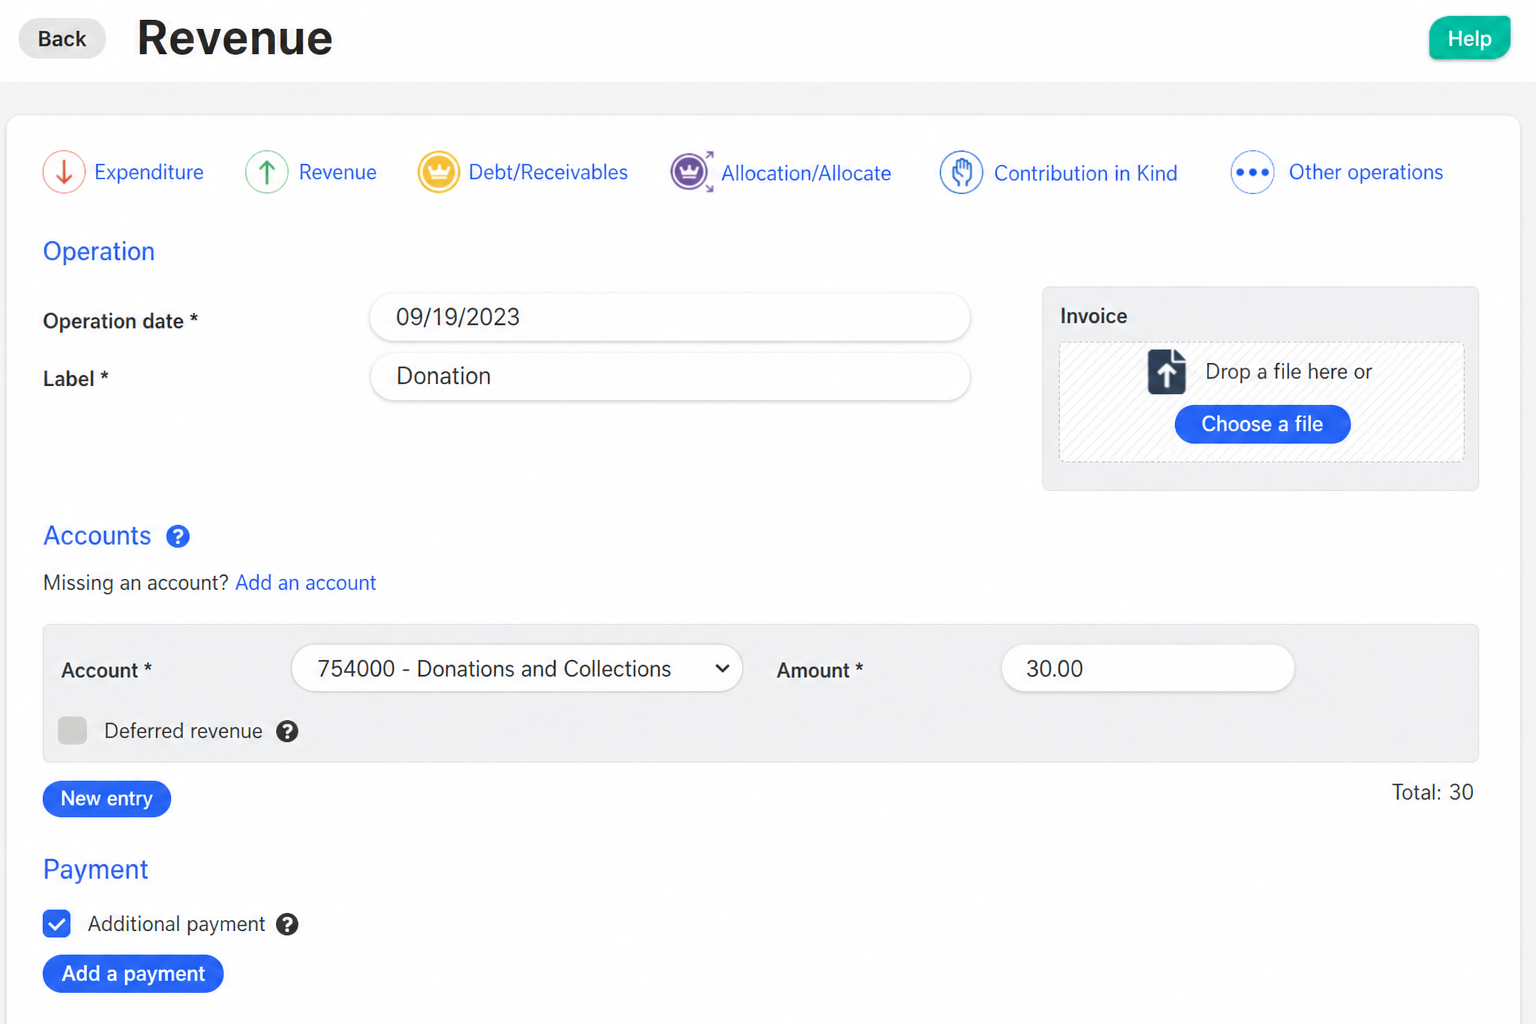Click the Add an account link
The width and height of the screenshot is (1536, 1024).
[305, 583]
